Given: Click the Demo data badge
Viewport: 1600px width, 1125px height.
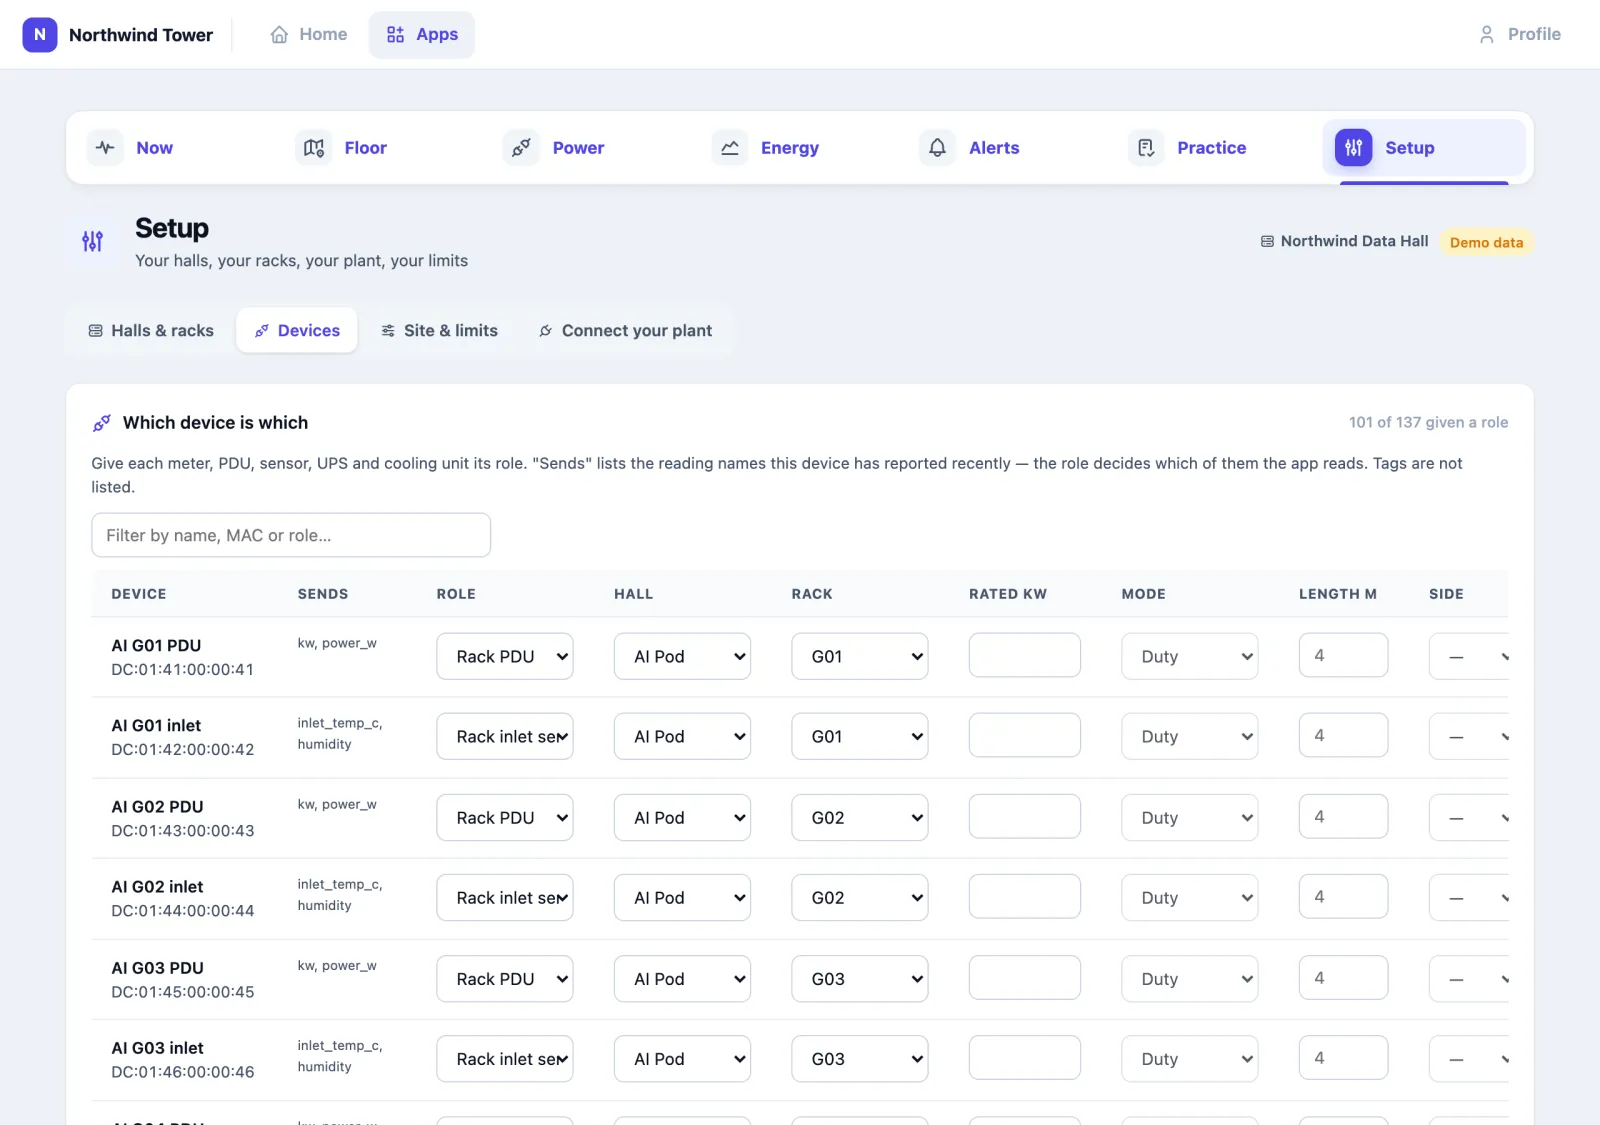Looking at the screenshot, I should click(x=1486, y=243).
